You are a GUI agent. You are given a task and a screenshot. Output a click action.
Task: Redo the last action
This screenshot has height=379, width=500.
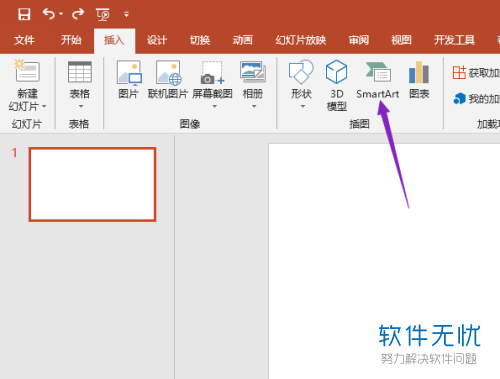[78, 14]
